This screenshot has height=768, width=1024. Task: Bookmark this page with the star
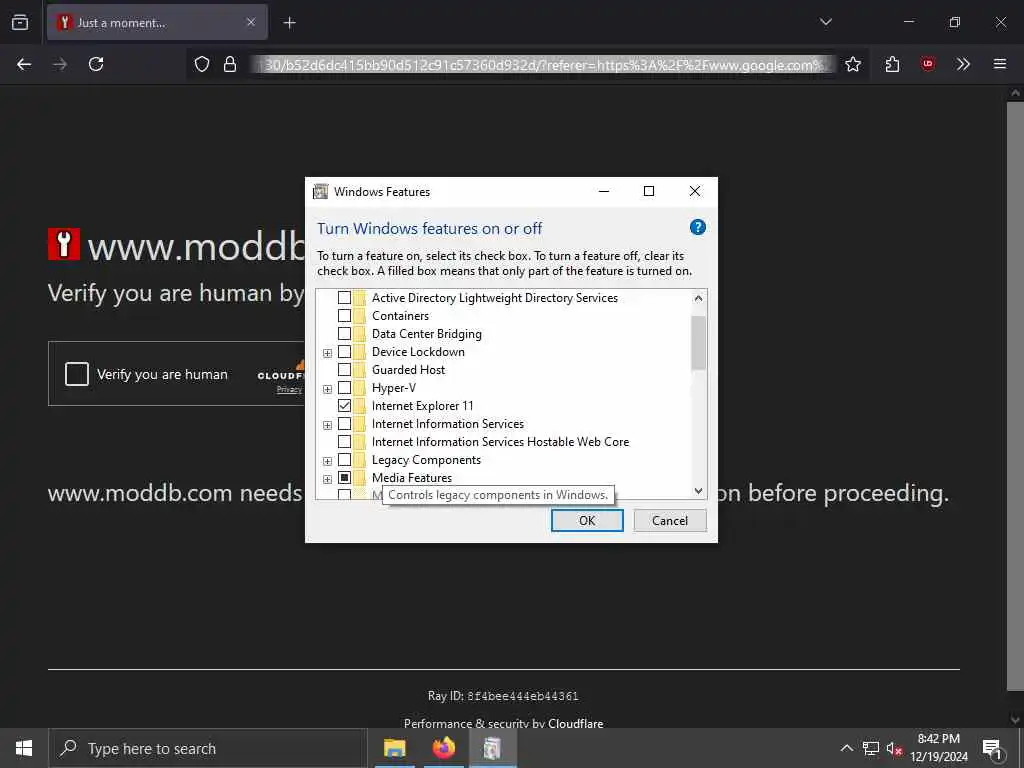click(852, 64)
